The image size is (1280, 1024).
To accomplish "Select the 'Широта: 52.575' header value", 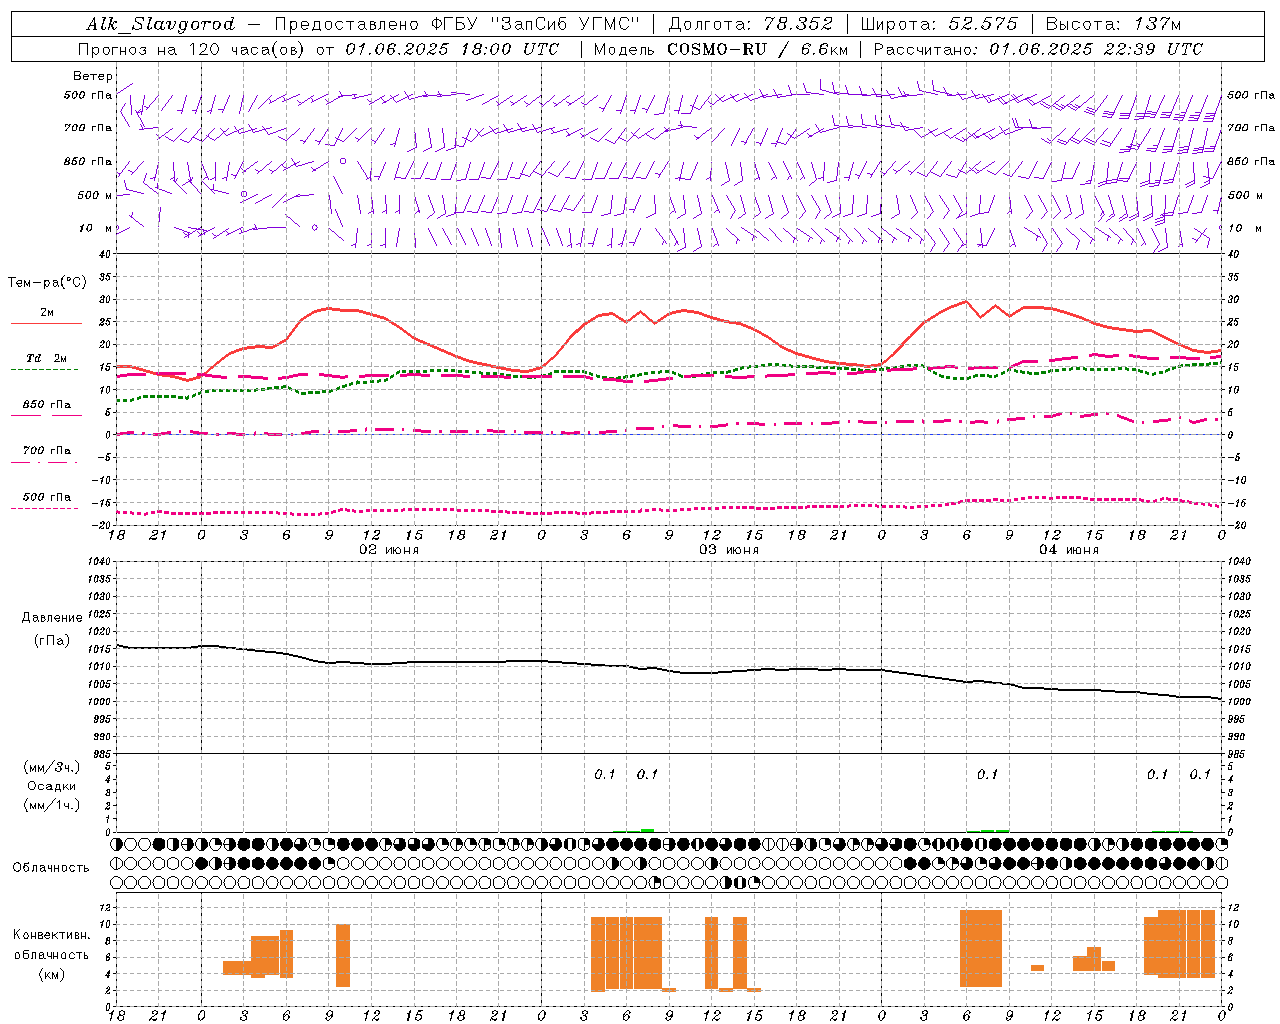I will [x=938, y=24].
